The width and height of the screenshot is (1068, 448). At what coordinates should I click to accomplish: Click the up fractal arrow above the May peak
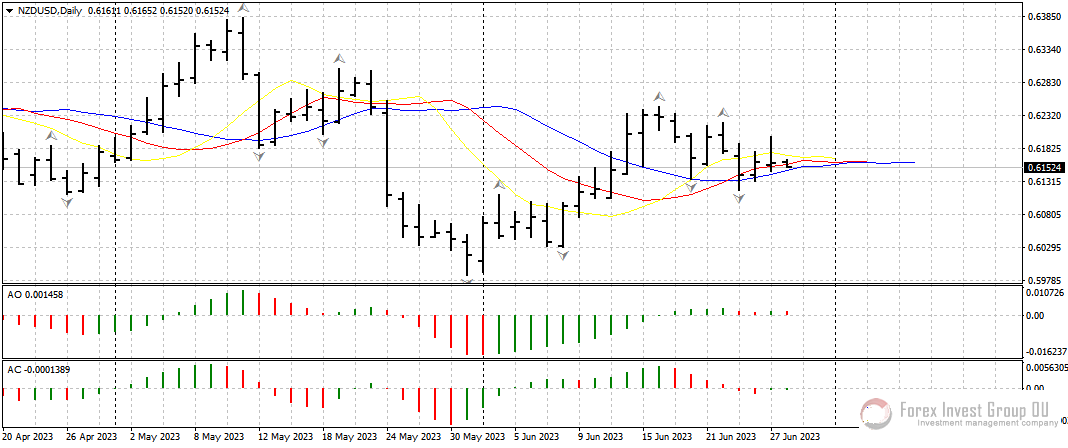(x=243, y=8)
